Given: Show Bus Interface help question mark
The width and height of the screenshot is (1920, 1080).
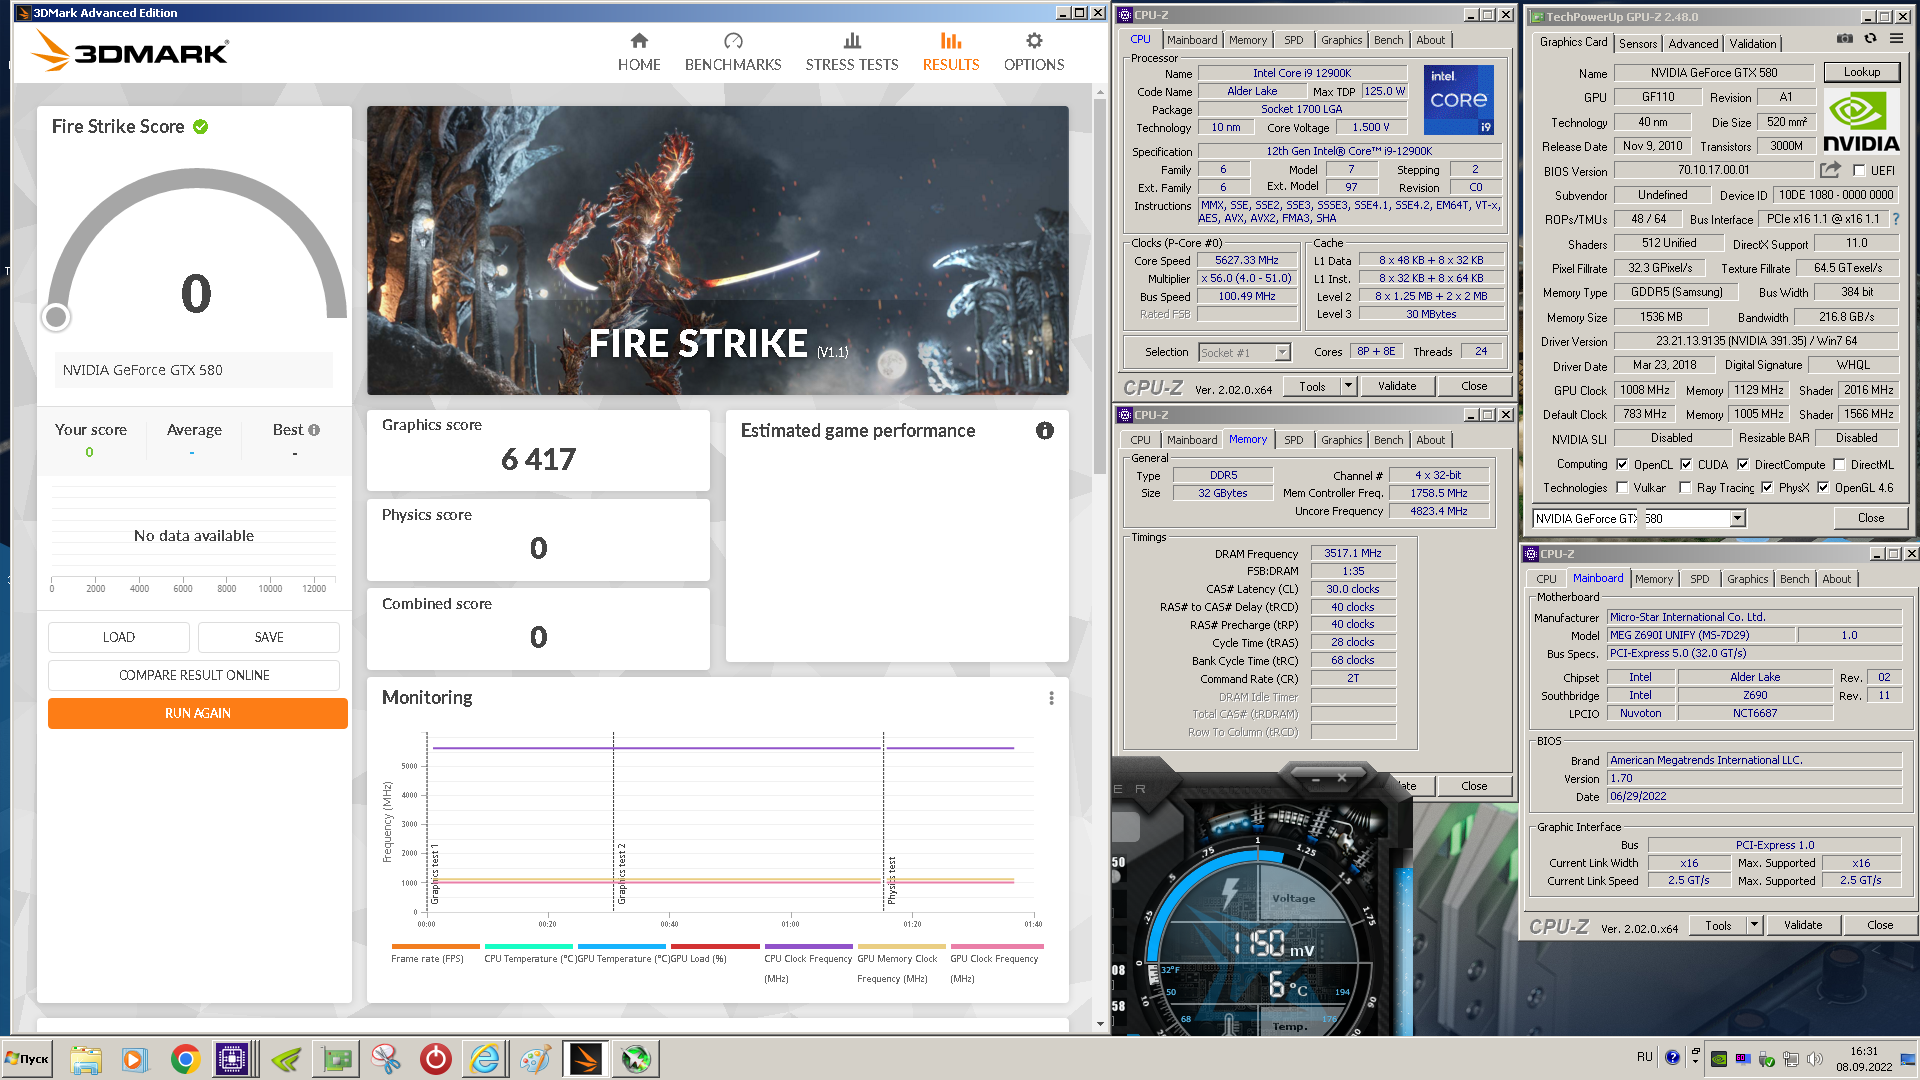Looking at the screenshot, I should (x=1895, y=219).
